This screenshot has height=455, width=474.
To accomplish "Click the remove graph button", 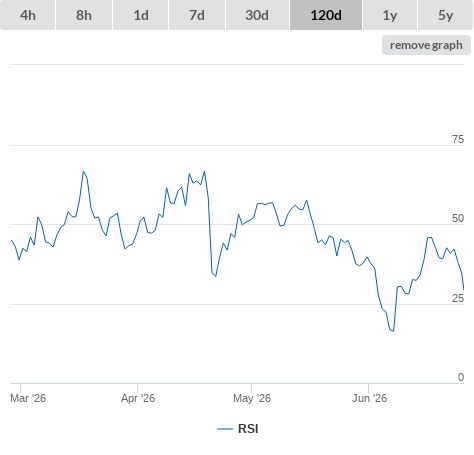I will tap(426, 45).
